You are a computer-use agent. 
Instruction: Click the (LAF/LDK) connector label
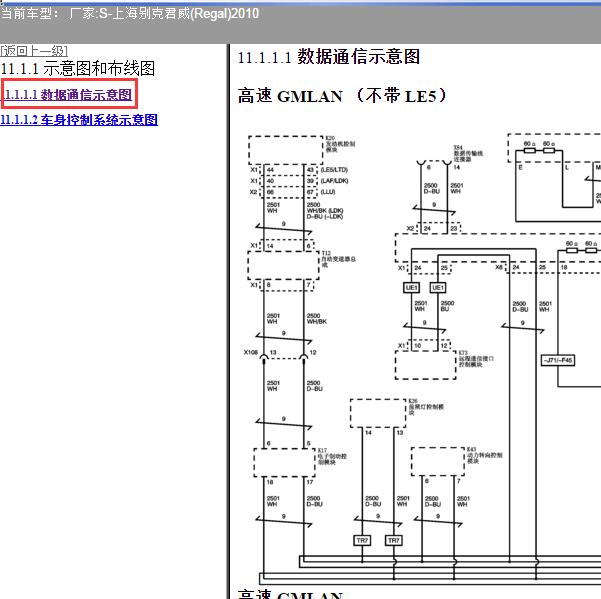click(x=334, y=181)
